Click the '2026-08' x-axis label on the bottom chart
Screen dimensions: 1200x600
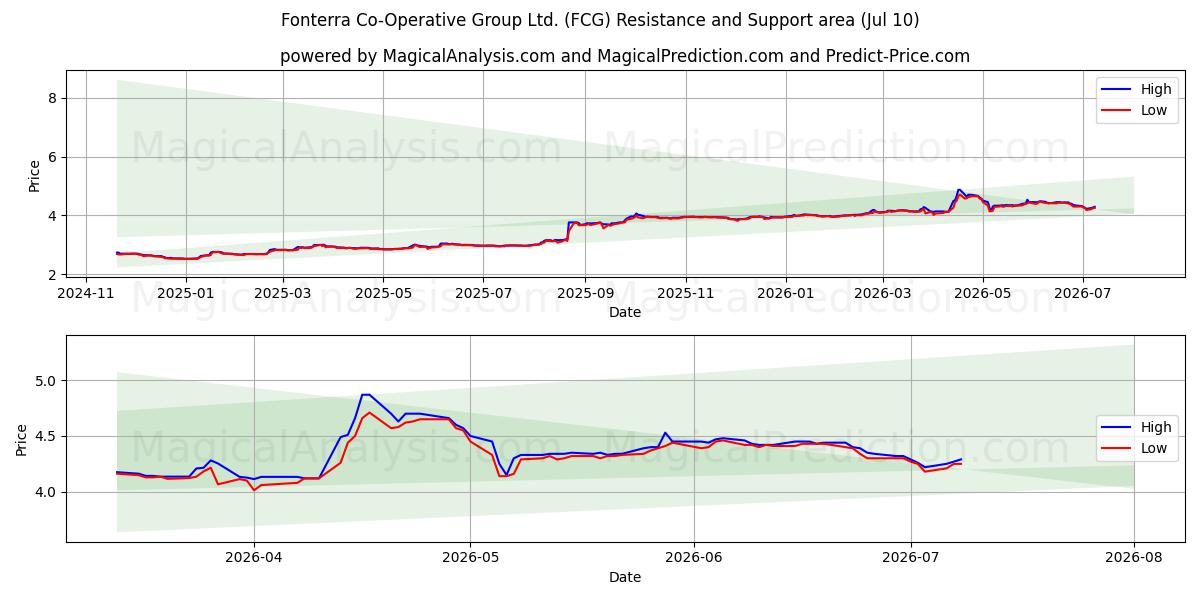[1134, 558]
